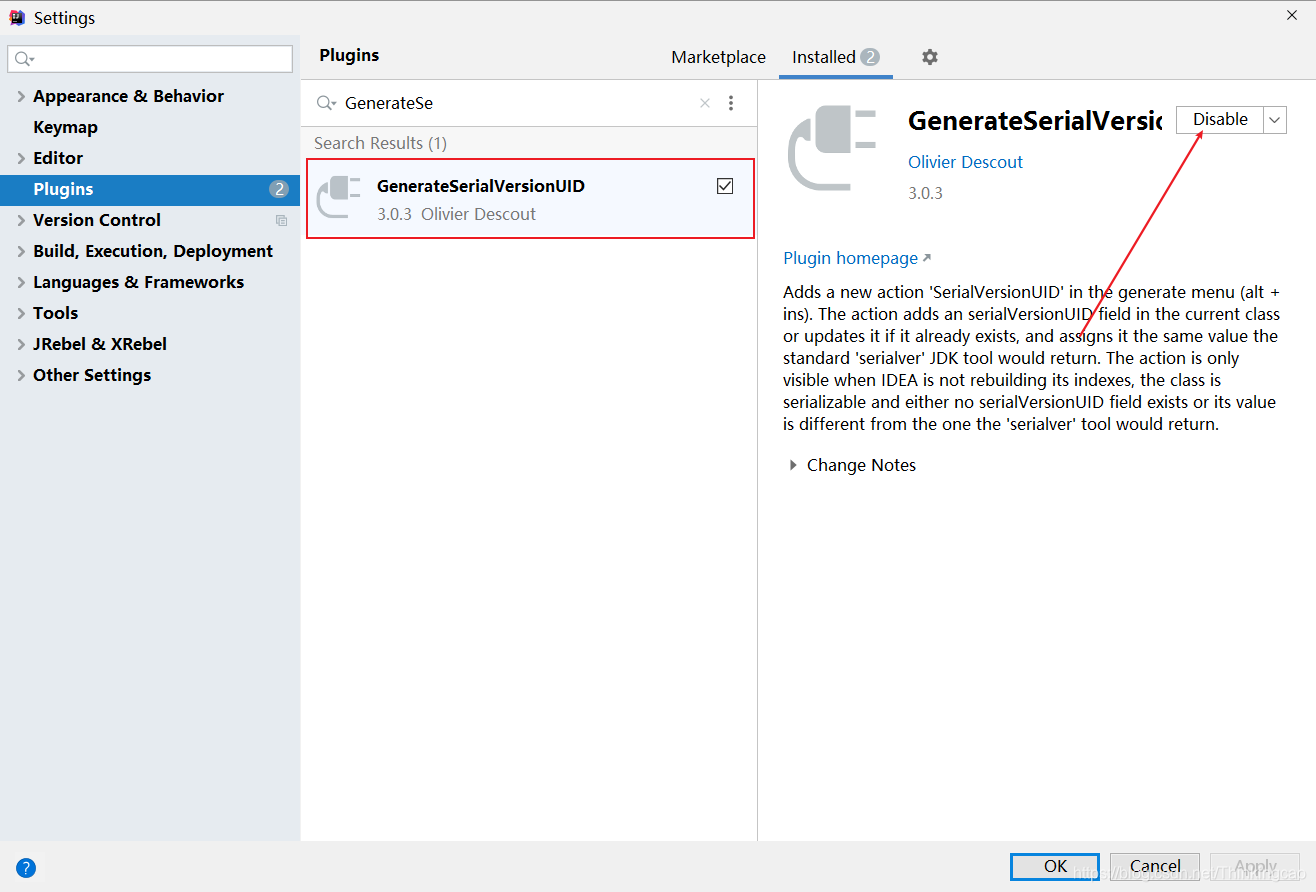Select the GenerateSerialVersionUID plugin row
The width and height of the screenshot is (1316, 892).
530,198
